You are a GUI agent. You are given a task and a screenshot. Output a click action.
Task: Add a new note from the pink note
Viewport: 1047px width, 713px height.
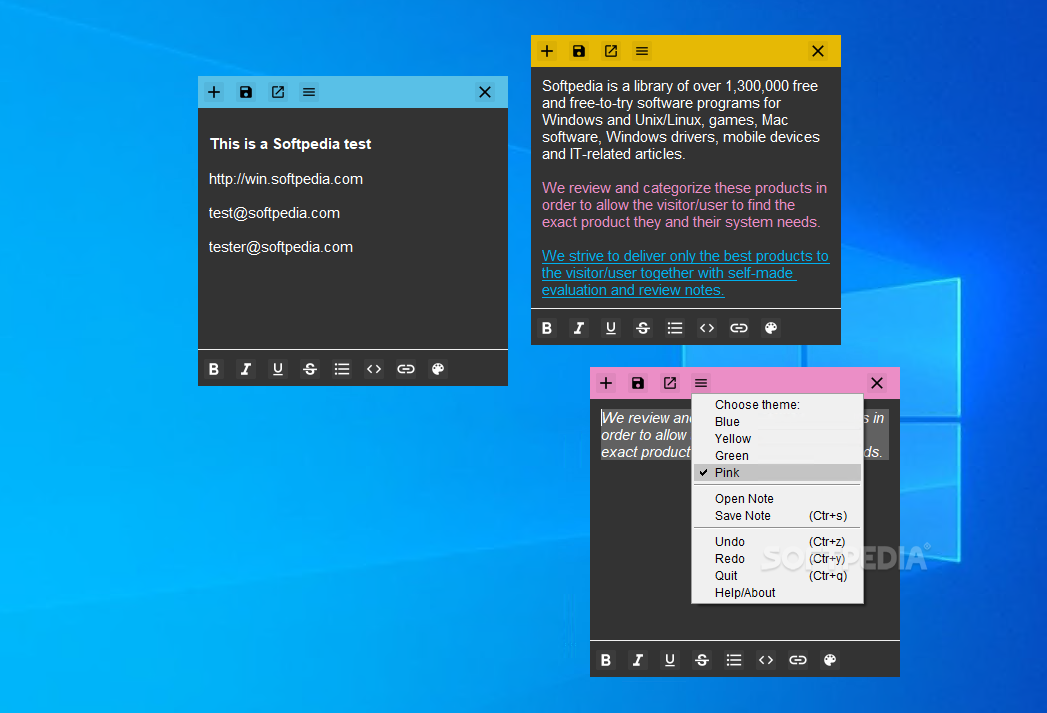point(606,383)
